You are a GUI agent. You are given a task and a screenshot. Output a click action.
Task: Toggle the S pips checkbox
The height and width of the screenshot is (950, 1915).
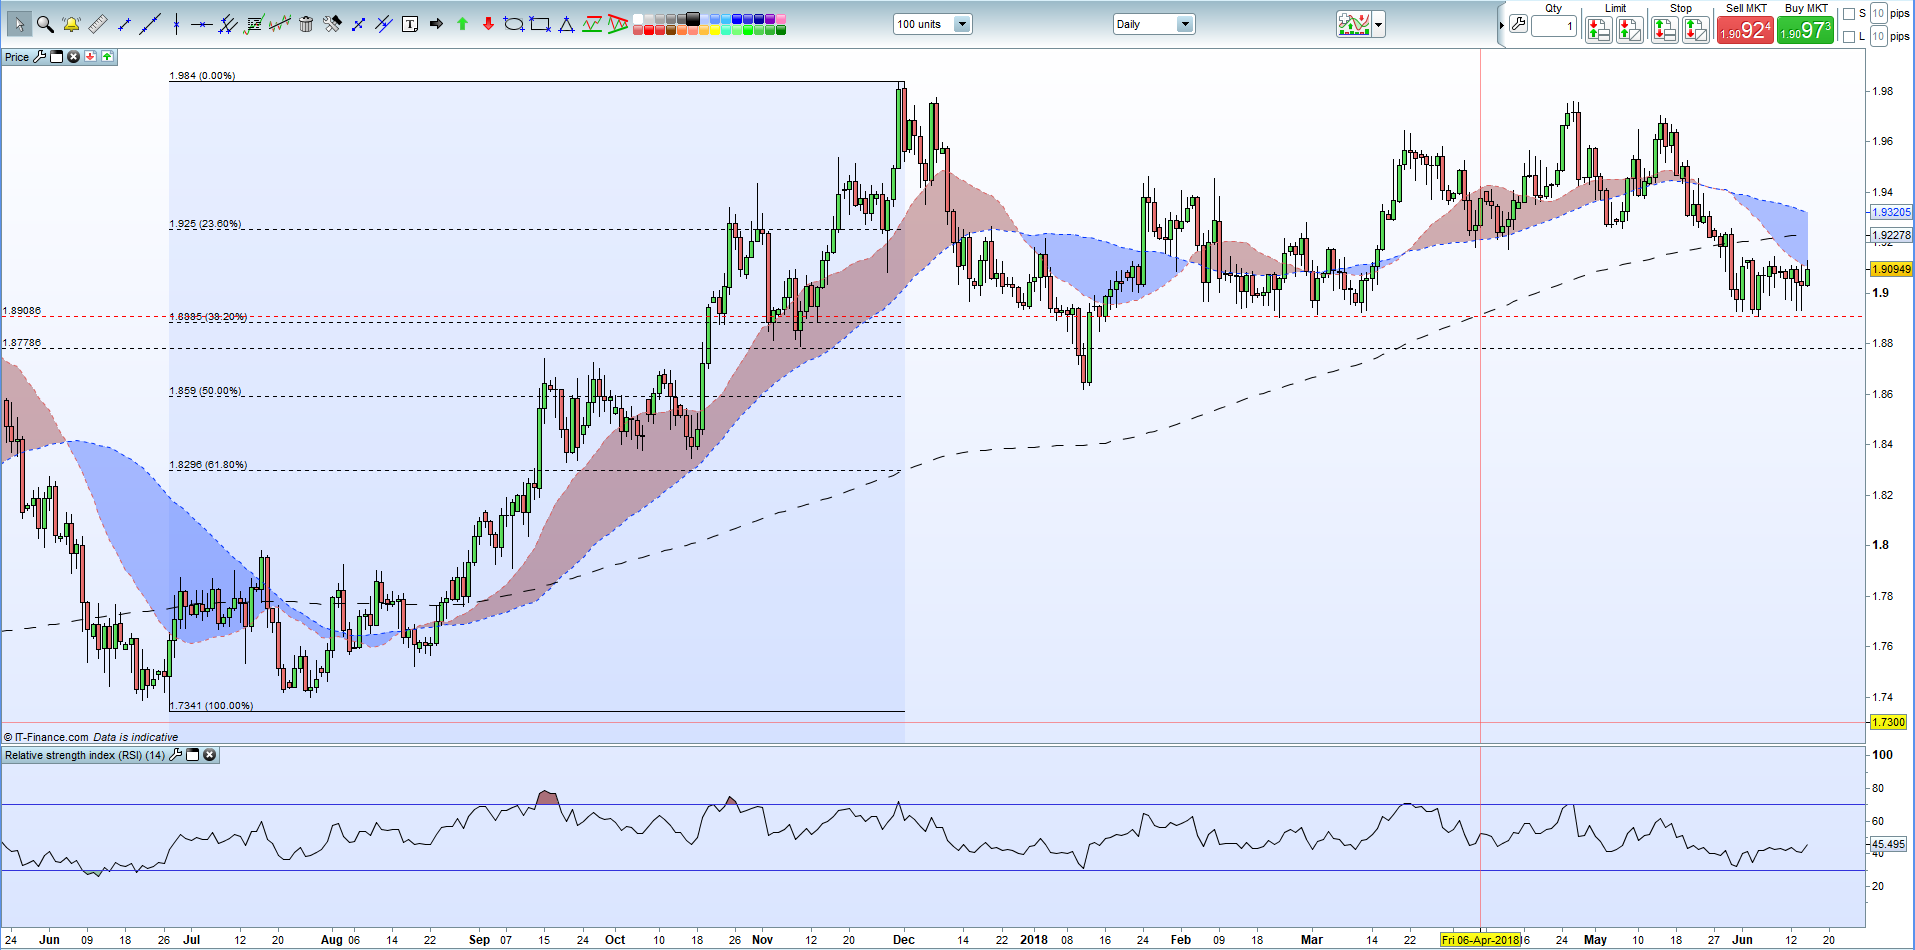click(x=1849, y=14)
